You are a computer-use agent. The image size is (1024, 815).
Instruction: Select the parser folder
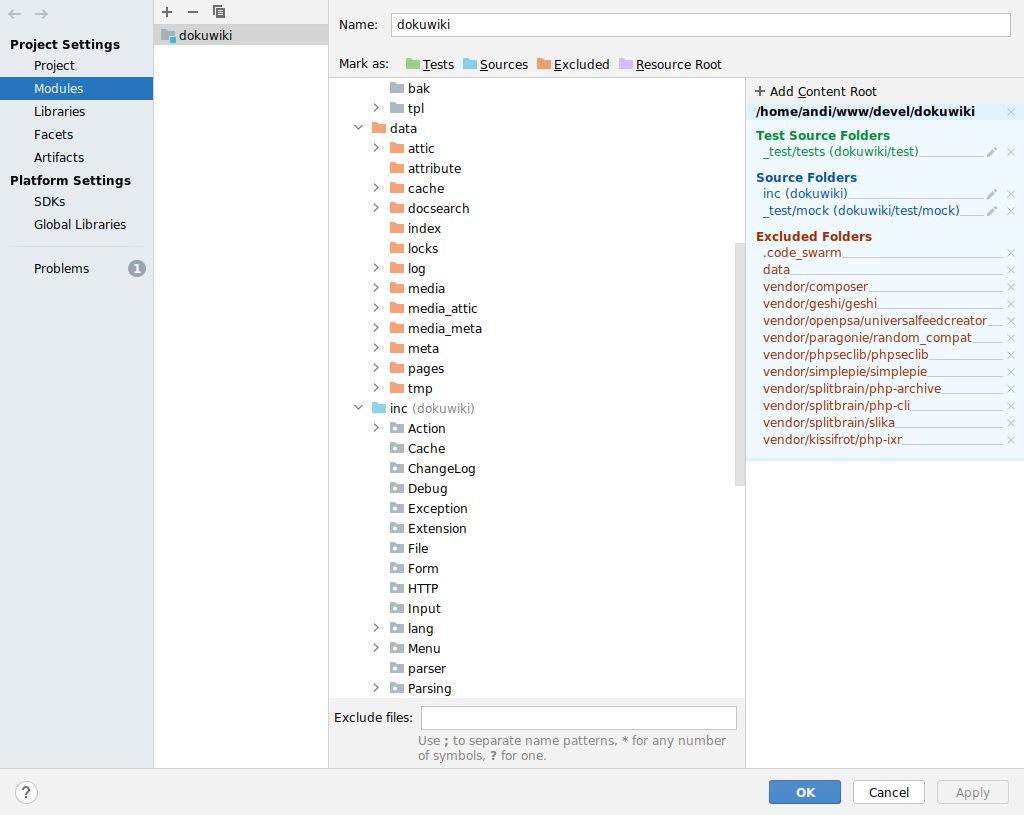click(418, 668)
